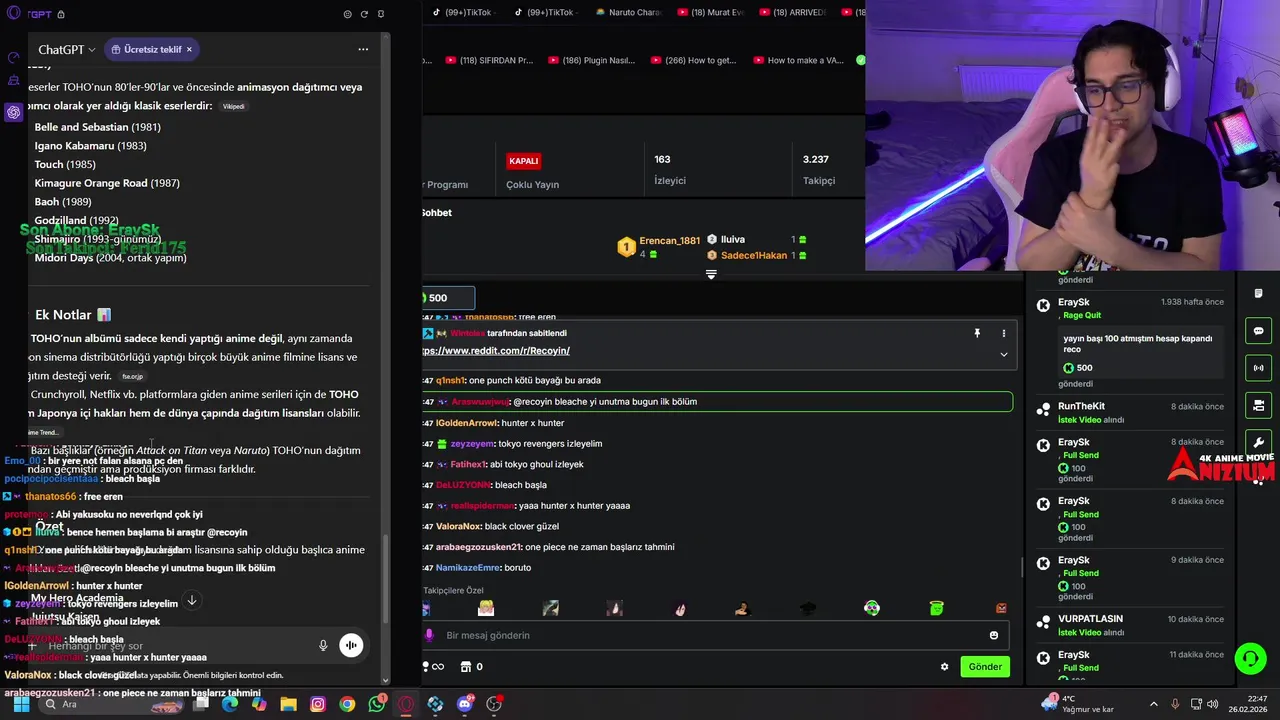The width and height of the screenshot is (1280, 720).
Task: Open the Vikipedi source chip
Action: (233, 106)
